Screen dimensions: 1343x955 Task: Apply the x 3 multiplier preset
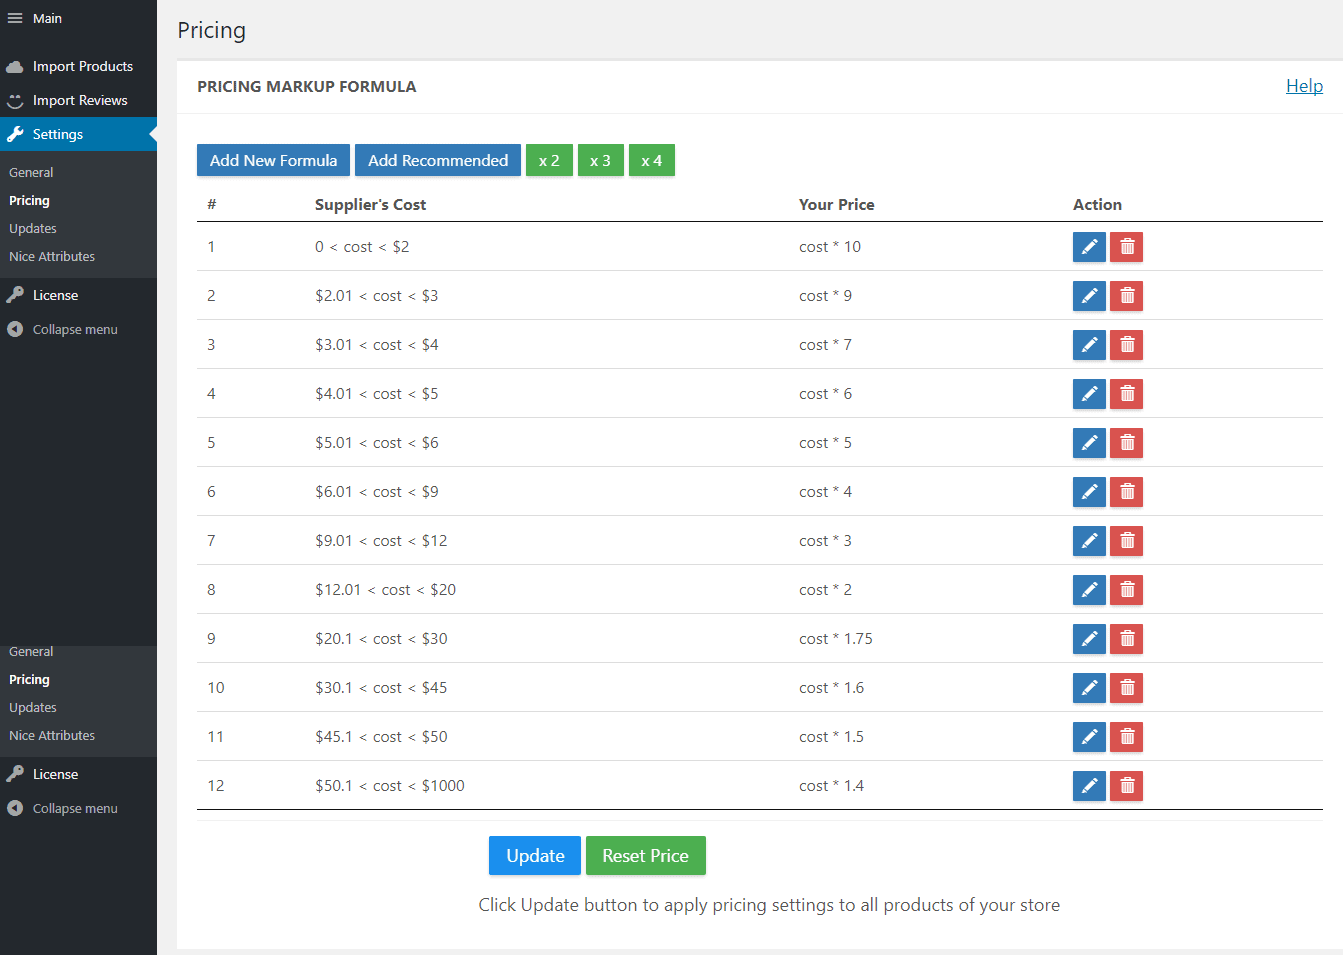pyautogui.click(x=600, y=160)
